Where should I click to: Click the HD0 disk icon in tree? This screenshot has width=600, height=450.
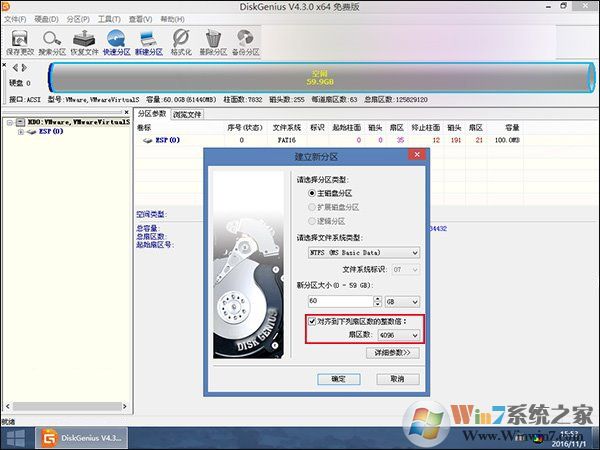point(21,122)
